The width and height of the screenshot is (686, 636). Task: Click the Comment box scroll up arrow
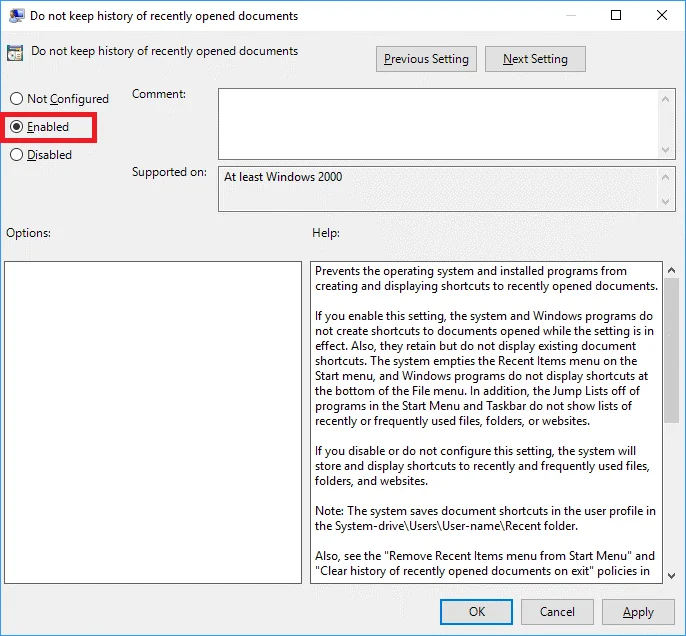coord(667,97)
